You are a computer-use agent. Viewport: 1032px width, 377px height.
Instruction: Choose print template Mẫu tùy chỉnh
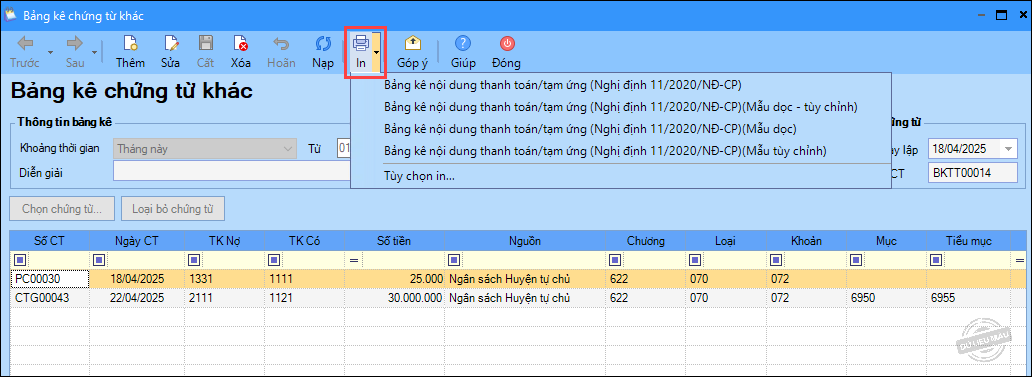pos(605,151)
